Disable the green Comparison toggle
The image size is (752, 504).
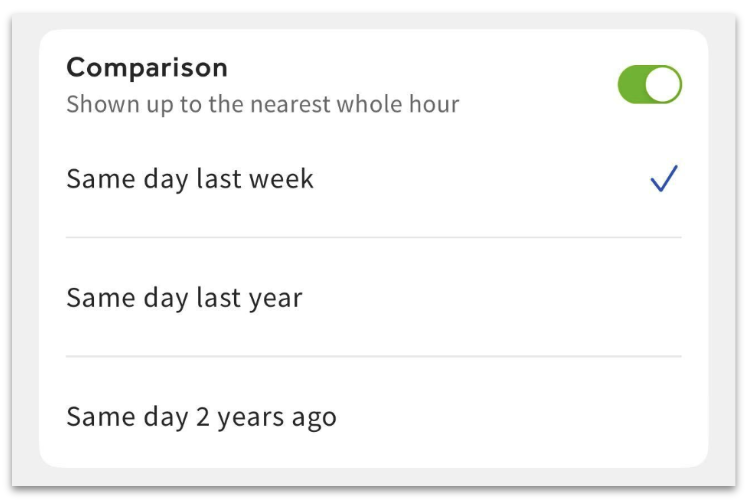click(649, 85)
